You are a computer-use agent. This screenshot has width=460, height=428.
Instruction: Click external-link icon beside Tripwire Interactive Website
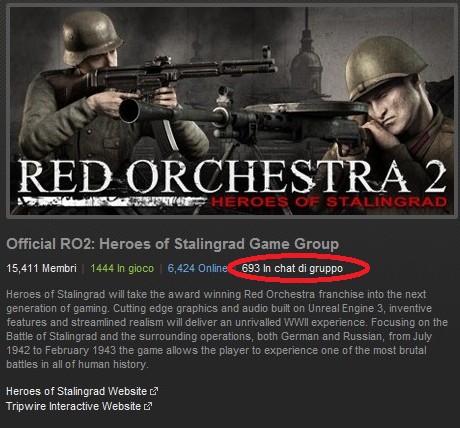point(148,406)
